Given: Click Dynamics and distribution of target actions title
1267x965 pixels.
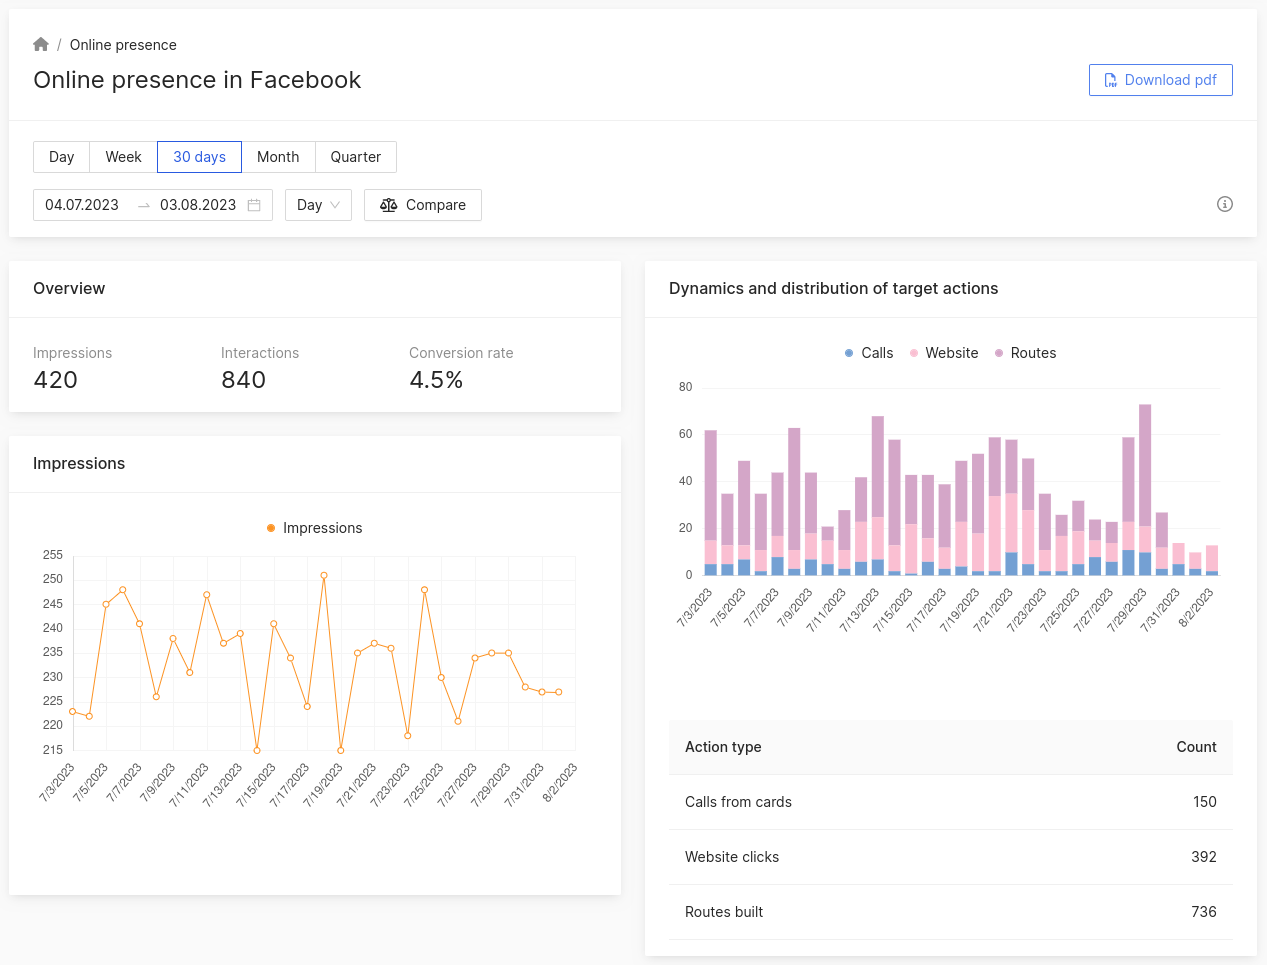Looking at the screenshot, I should tap(833, 288).
